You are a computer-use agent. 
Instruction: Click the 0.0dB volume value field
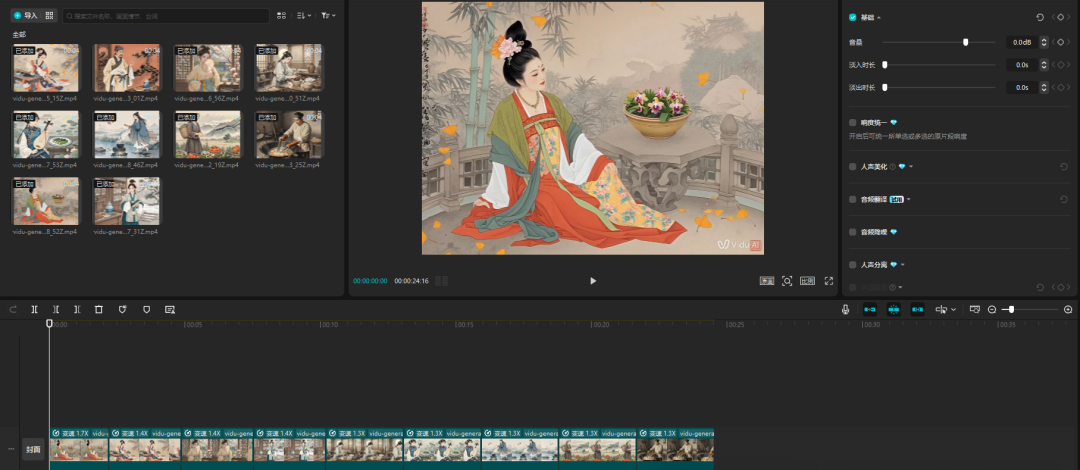(1021, 42)
